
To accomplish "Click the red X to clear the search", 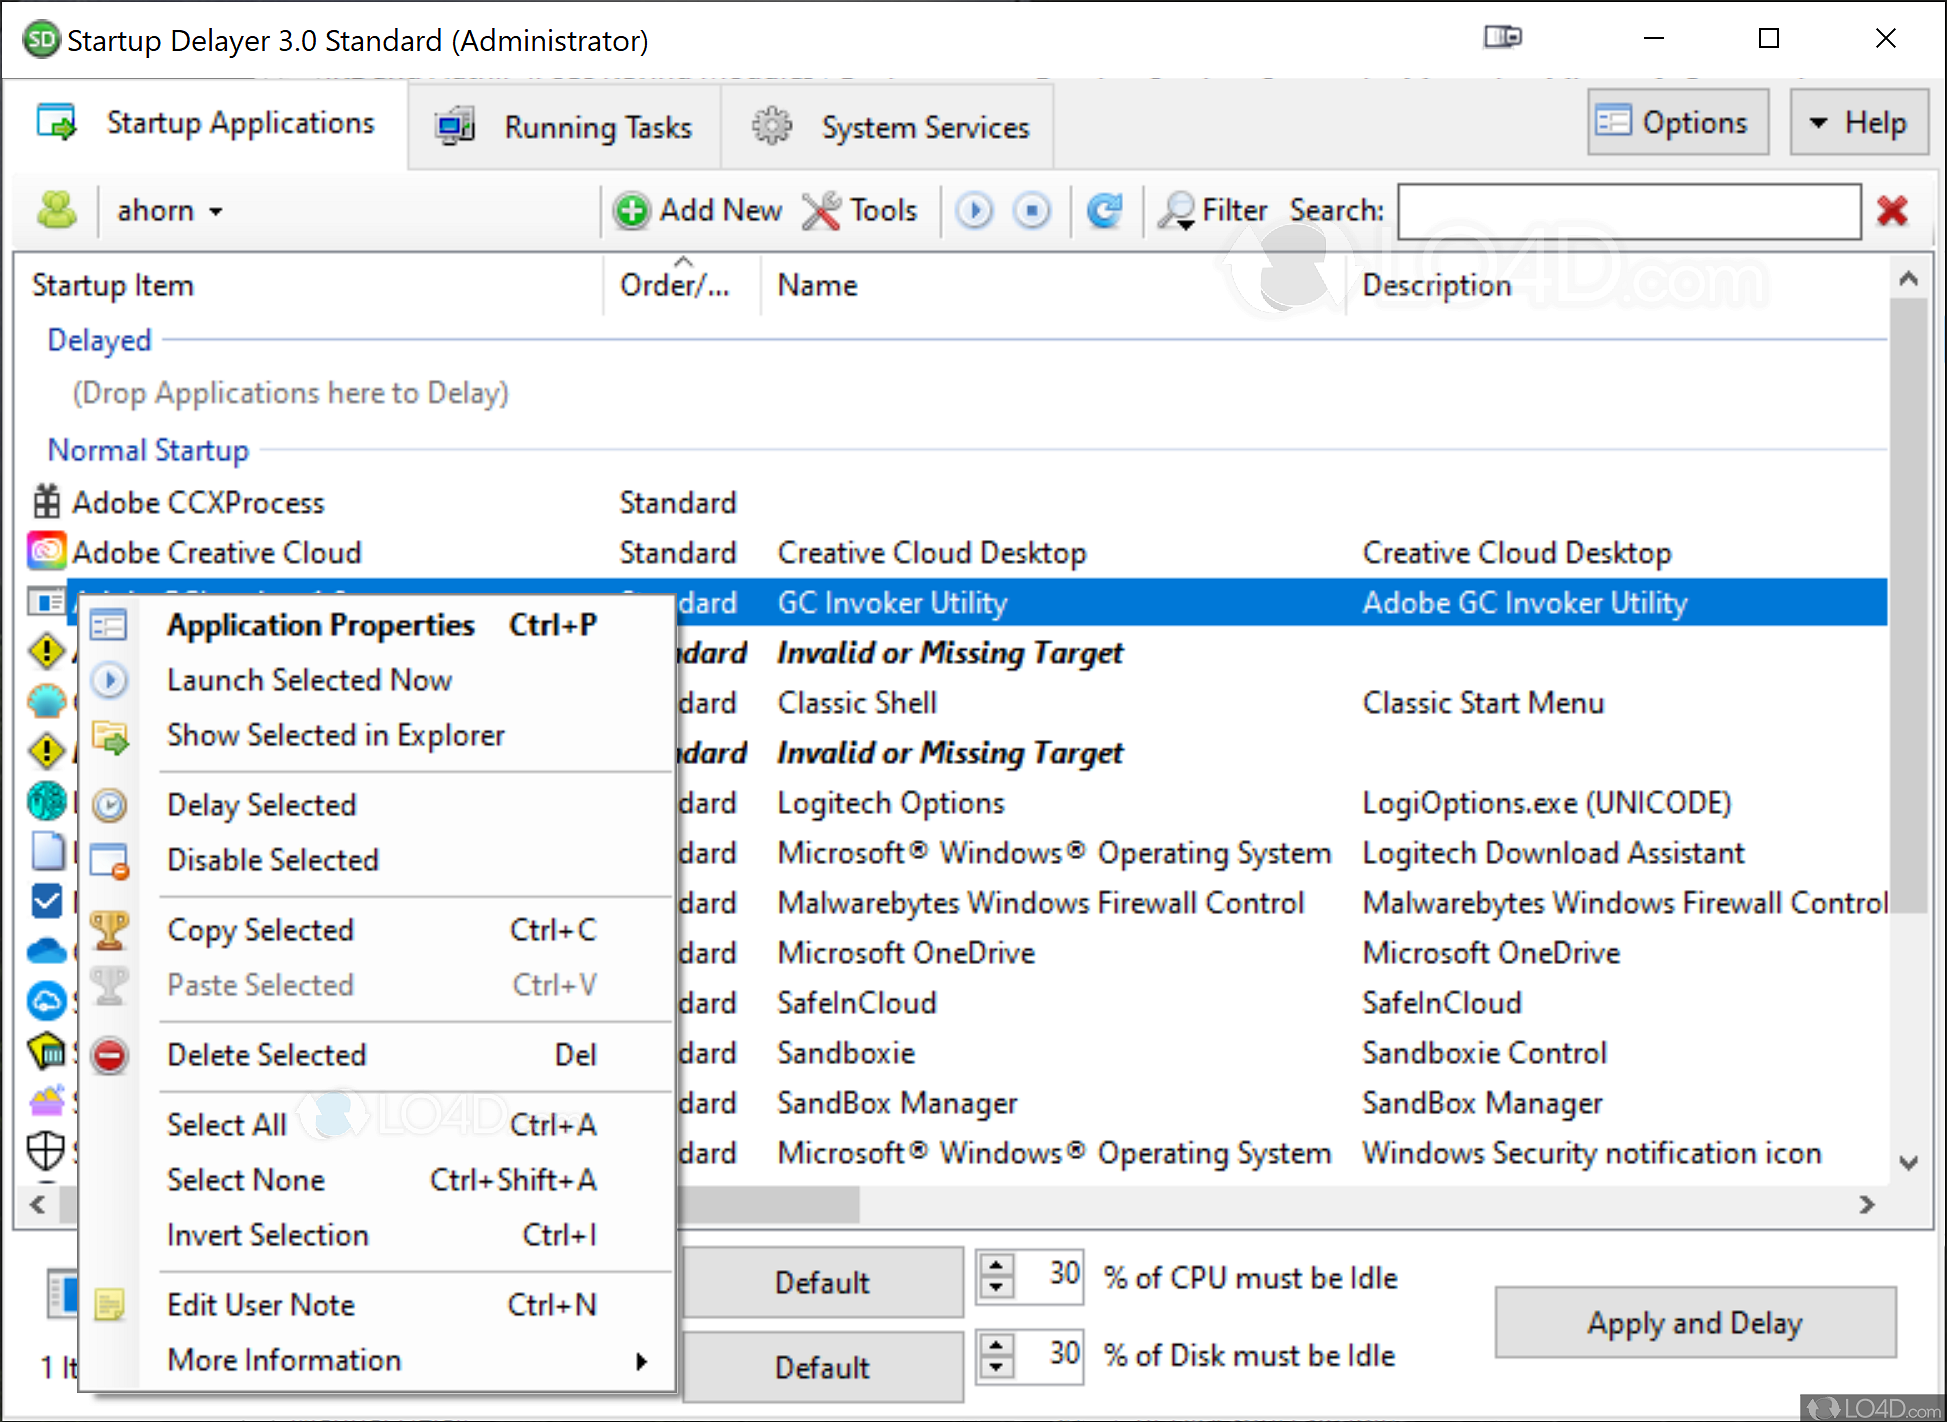I will tap(1894, 211).
